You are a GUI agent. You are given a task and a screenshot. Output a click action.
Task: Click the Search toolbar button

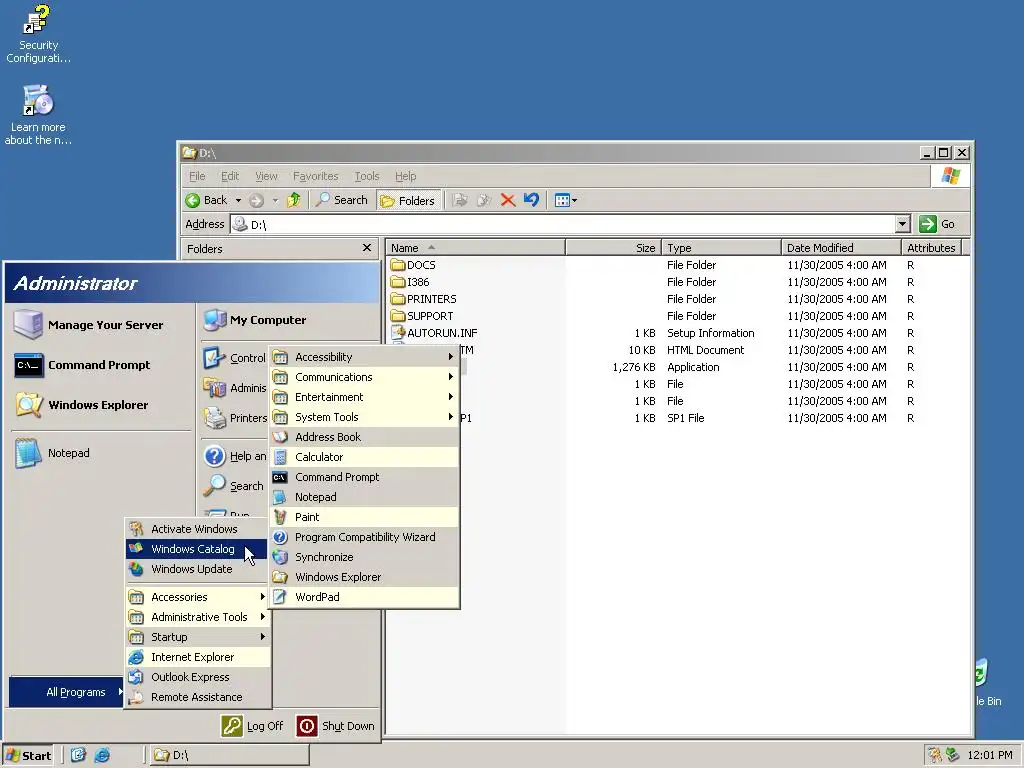click(x=342, y=200)
